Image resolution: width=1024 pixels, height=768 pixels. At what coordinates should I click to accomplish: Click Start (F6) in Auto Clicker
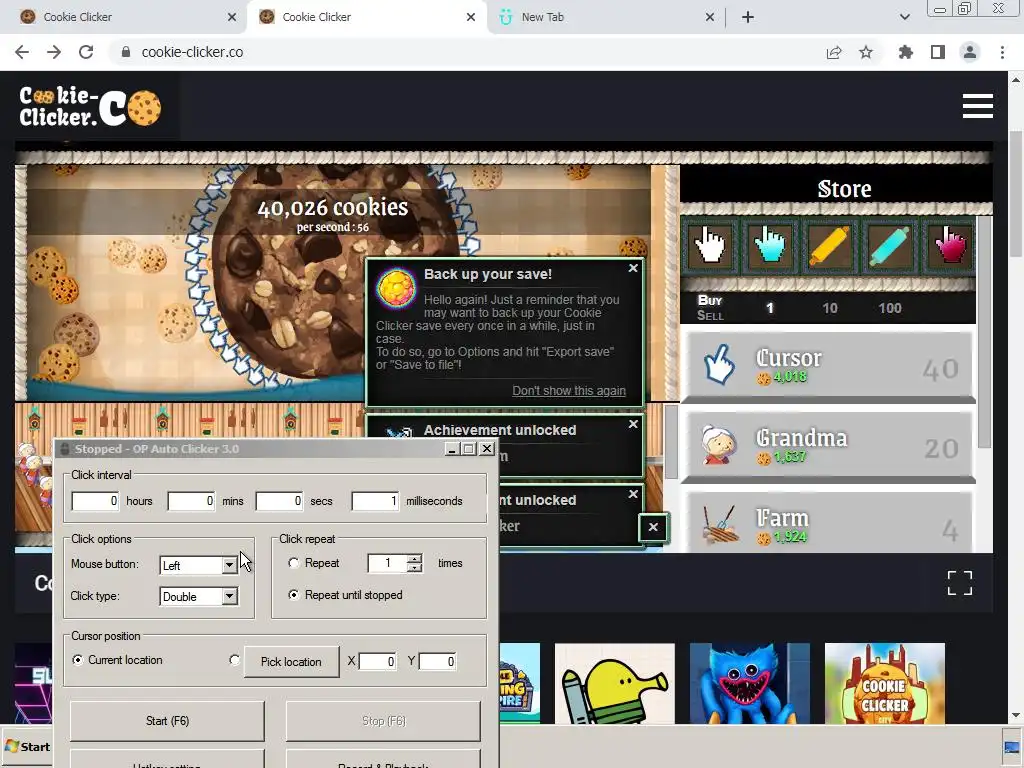coord(167,721)
